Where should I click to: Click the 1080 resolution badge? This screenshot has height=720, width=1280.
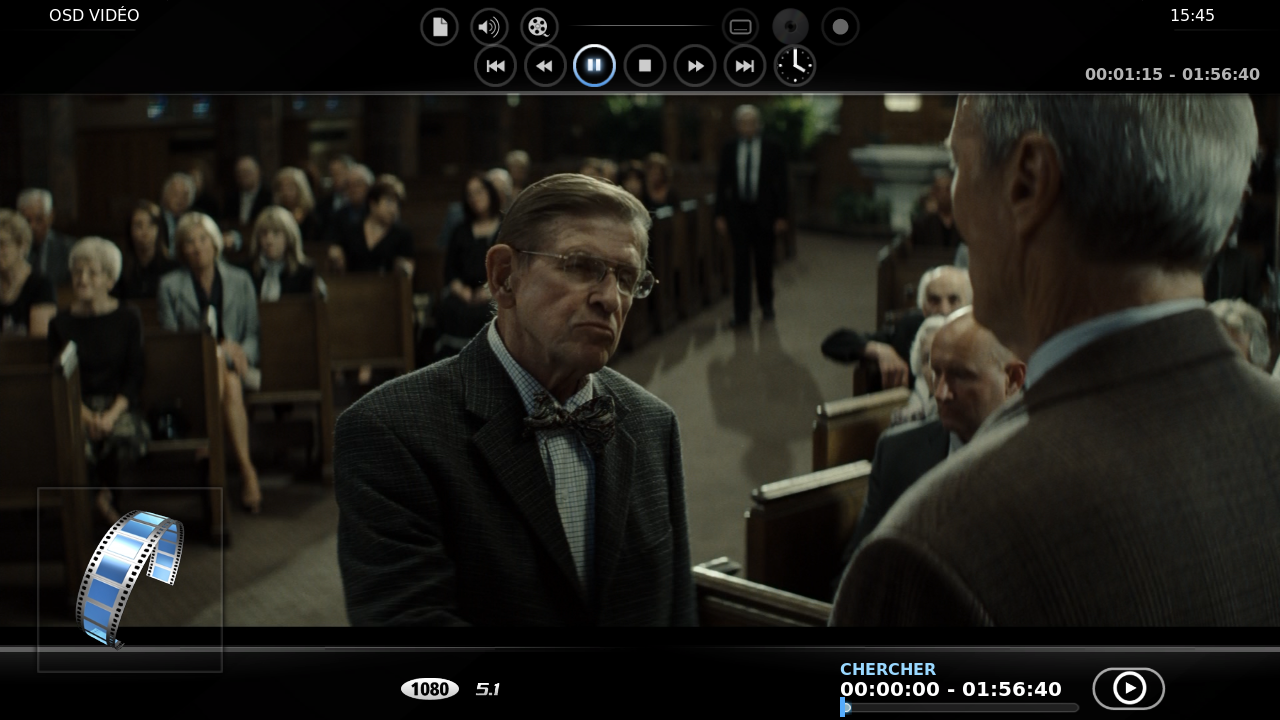[x=430, y=689]
